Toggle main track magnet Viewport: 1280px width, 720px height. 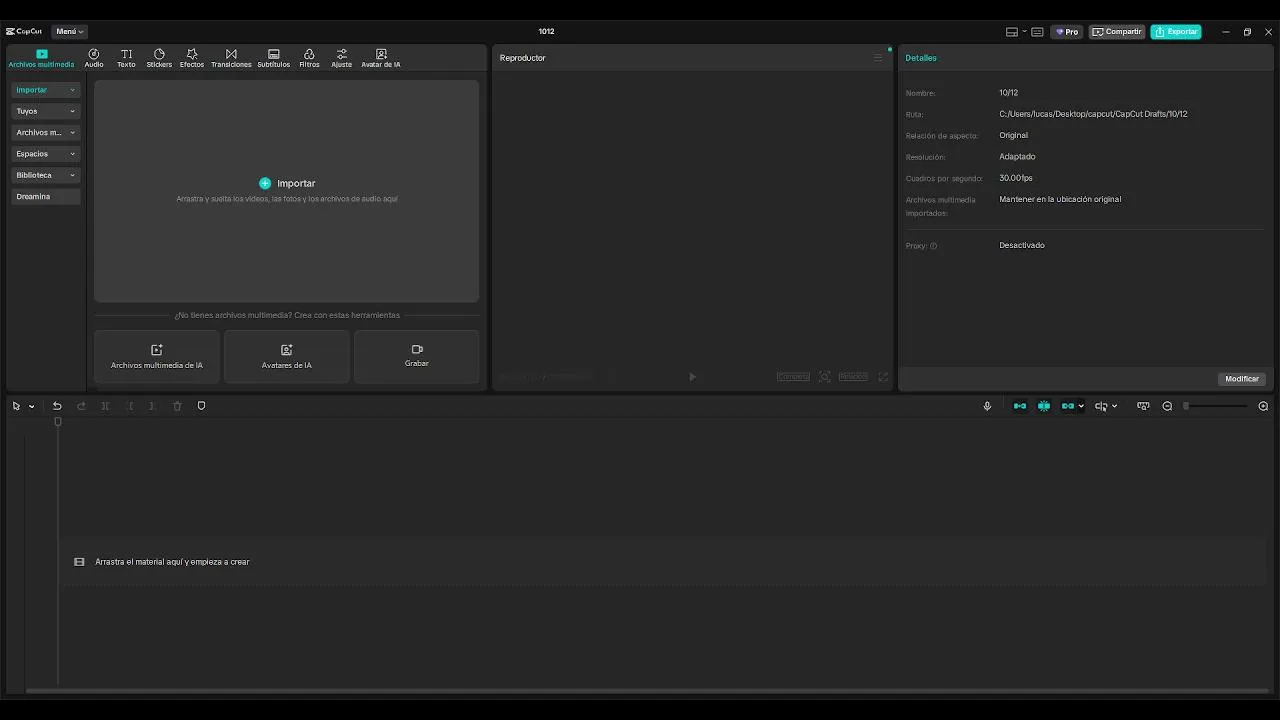[1020, 406]
